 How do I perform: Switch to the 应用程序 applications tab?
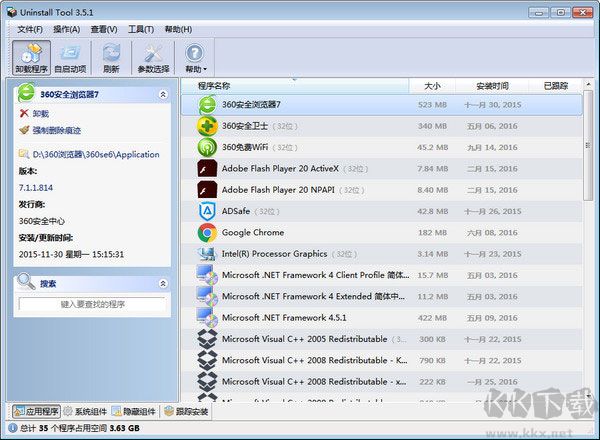click(36, 412)
